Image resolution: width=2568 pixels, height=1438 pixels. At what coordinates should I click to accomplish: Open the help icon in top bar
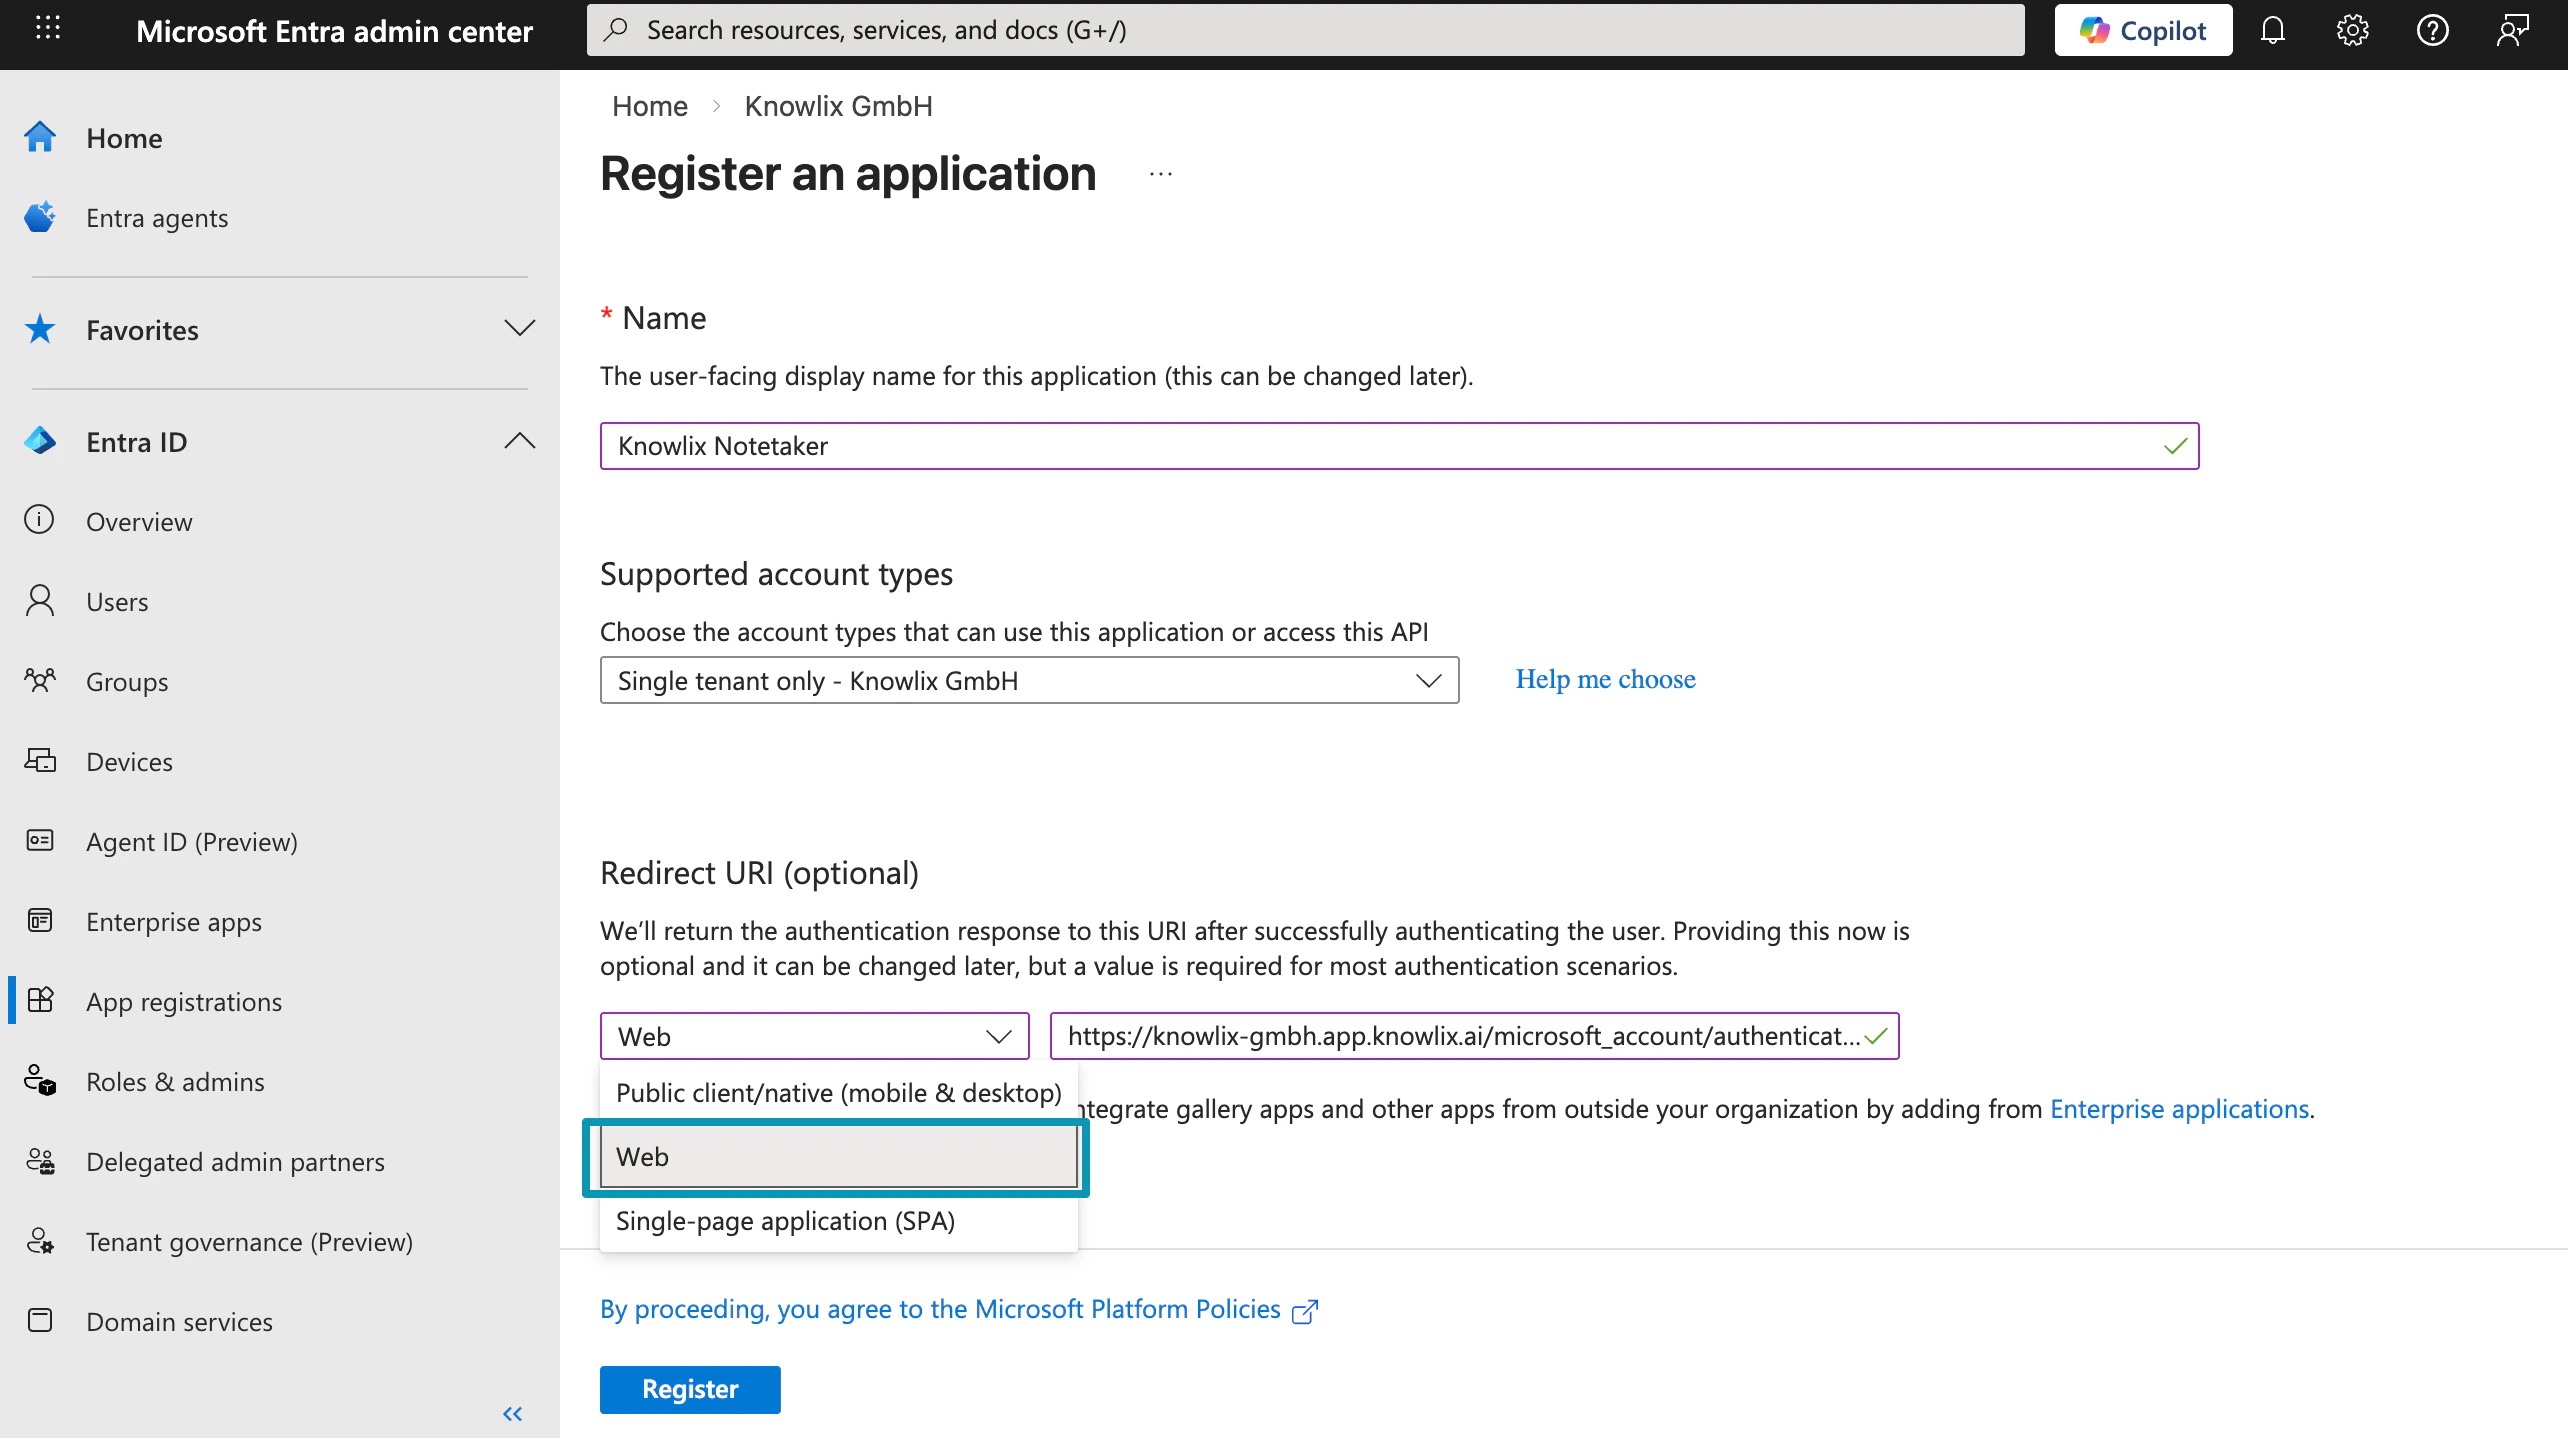click(x=2433, y=29)
